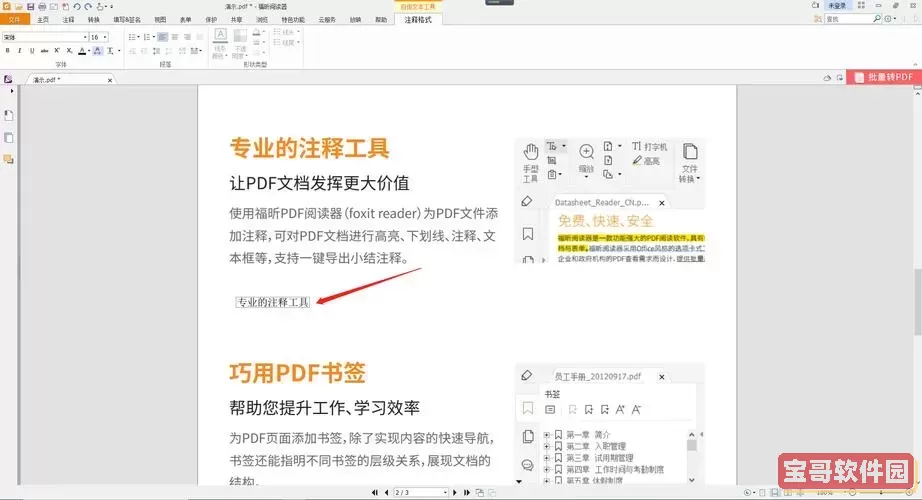Viewport: 922px width, 500px height.
Task: Click the 专业的注释工具 text box annotation
Action: 272,302
